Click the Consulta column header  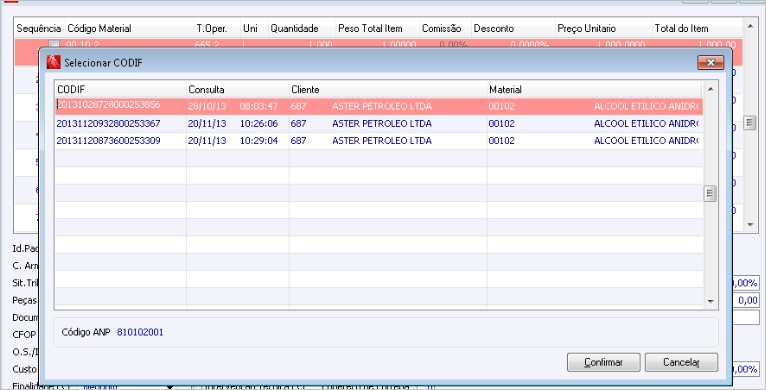coord(238,89)
